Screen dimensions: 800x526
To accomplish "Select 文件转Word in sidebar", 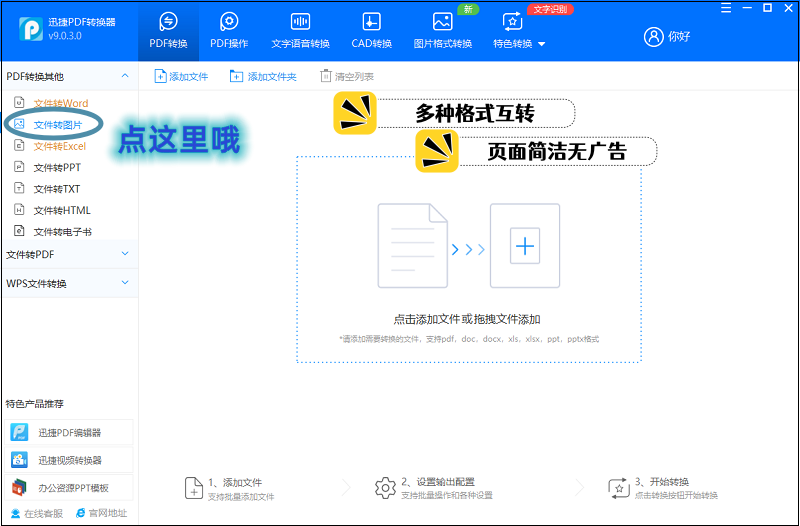I will point(61,104).
